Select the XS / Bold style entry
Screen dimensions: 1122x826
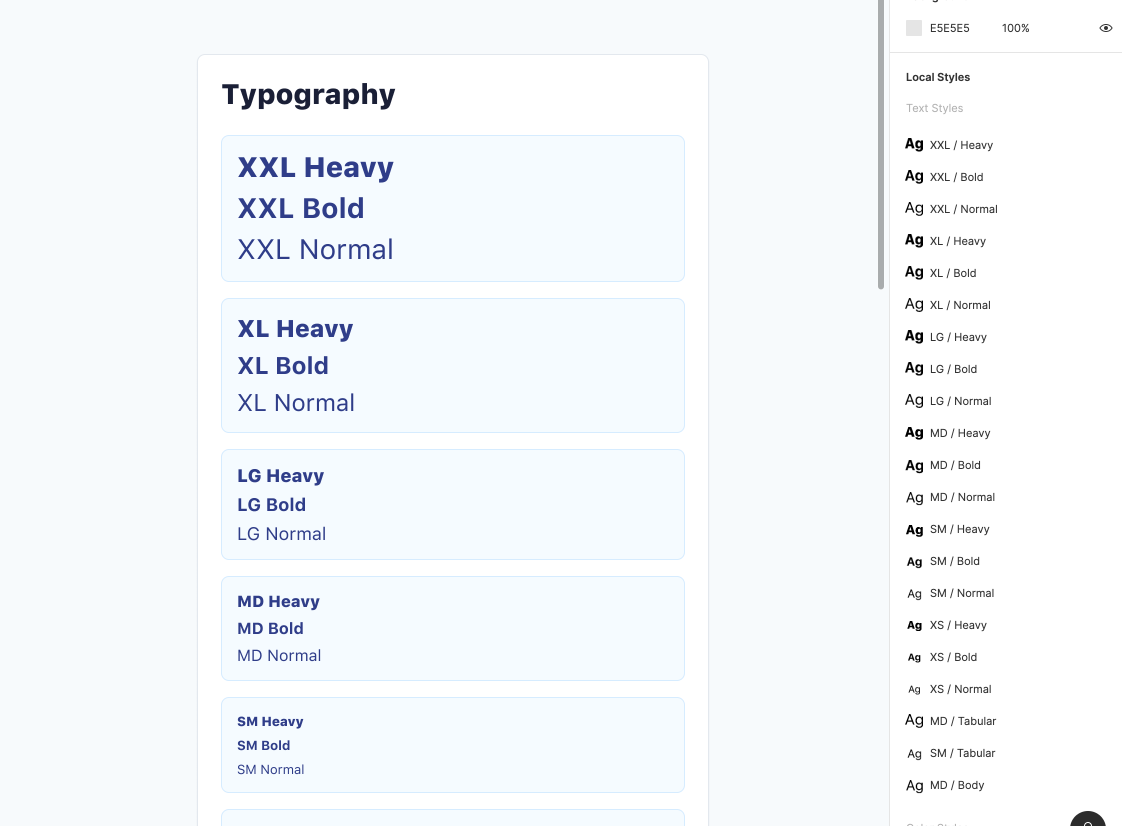(953, 657)
